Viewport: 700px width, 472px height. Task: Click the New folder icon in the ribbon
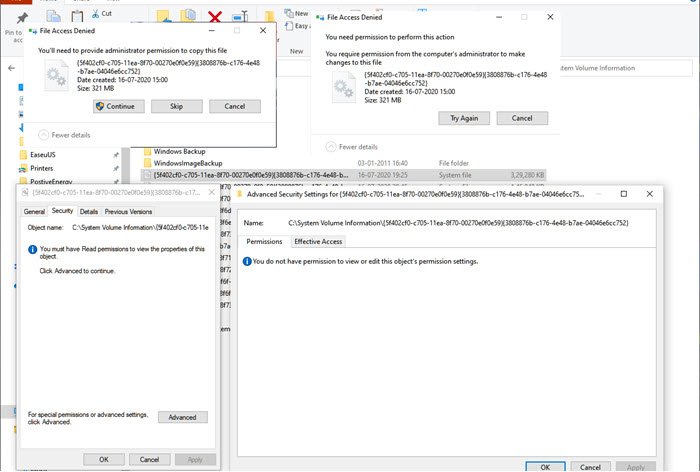269,17
